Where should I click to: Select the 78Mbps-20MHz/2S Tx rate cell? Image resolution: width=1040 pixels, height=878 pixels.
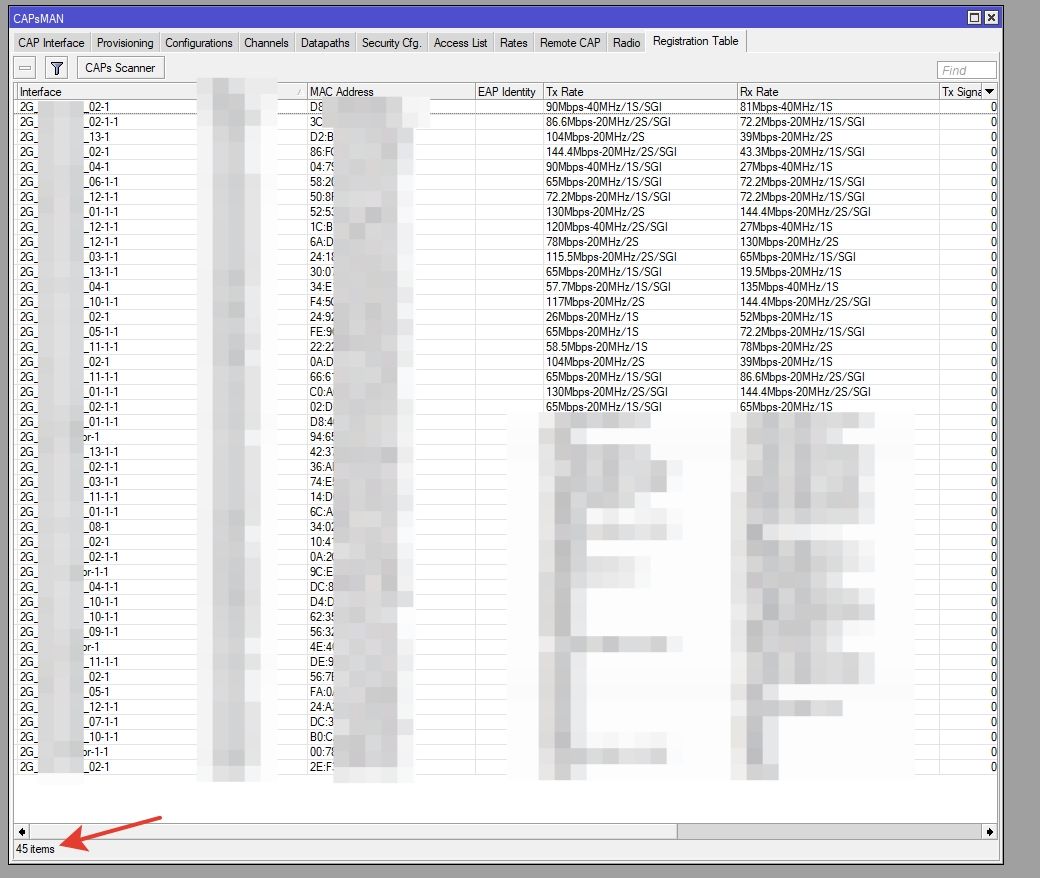[x=592, y=242]
